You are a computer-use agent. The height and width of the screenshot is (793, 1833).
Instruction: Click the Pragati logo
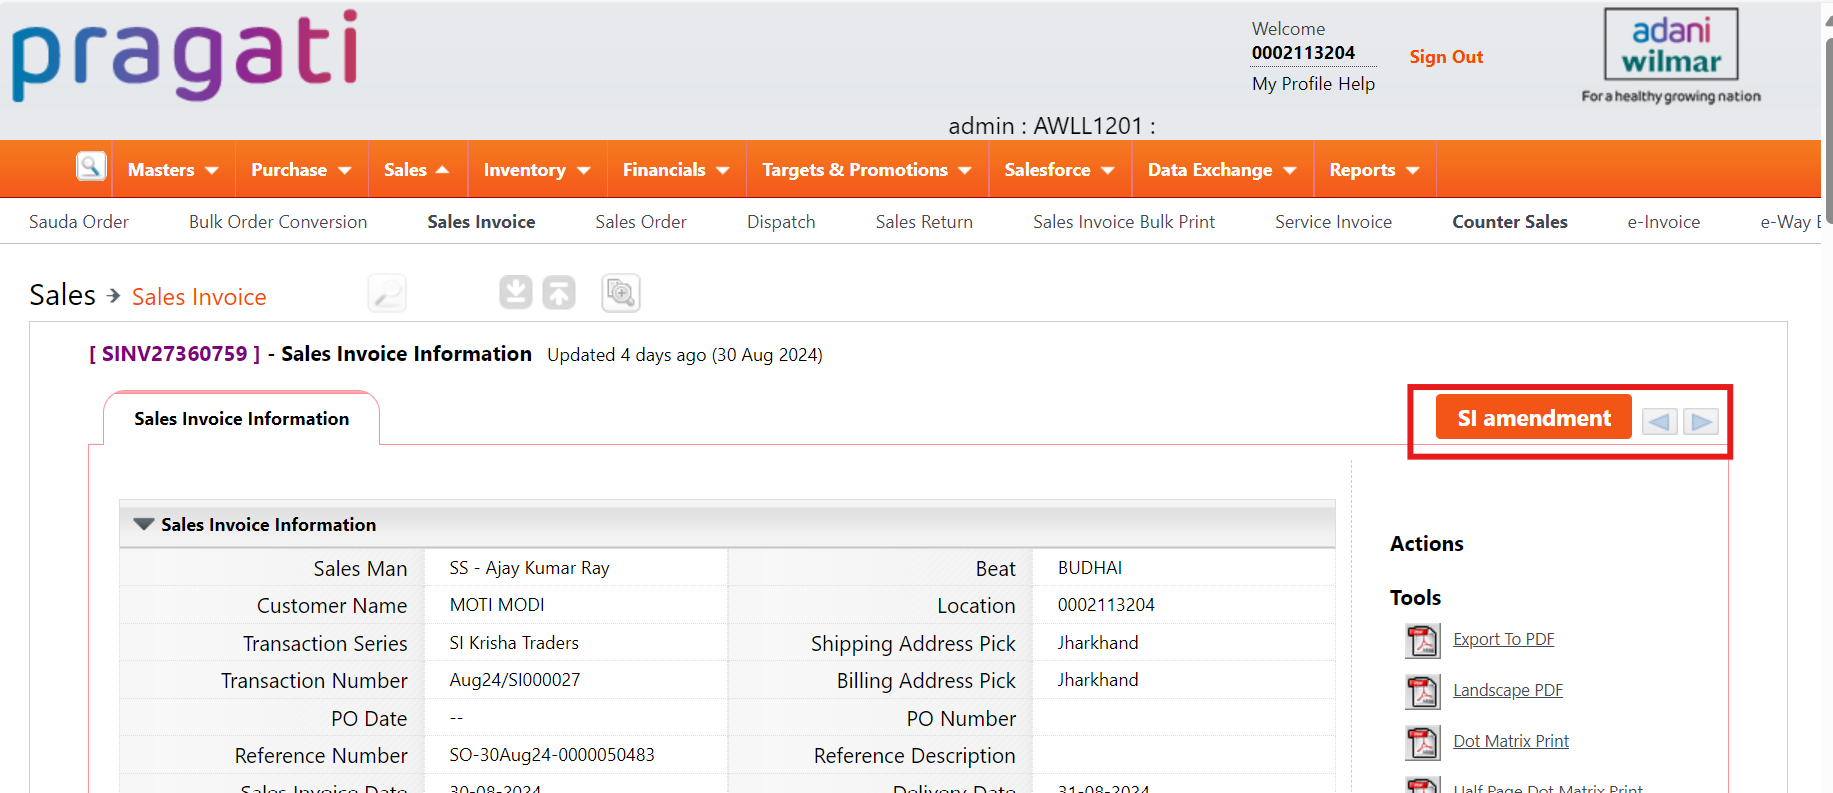[x=185, y=57]
